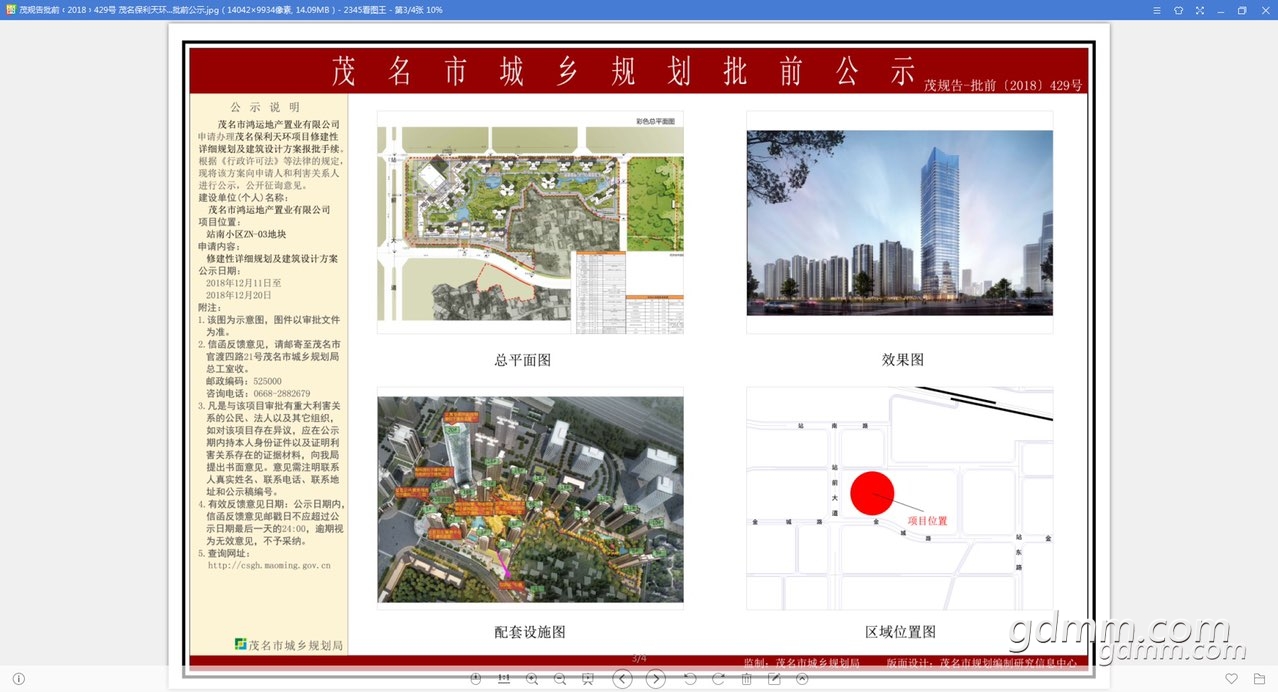
Task: Zoom out using the magnifier minus icon
Action: tap(560, 679)
